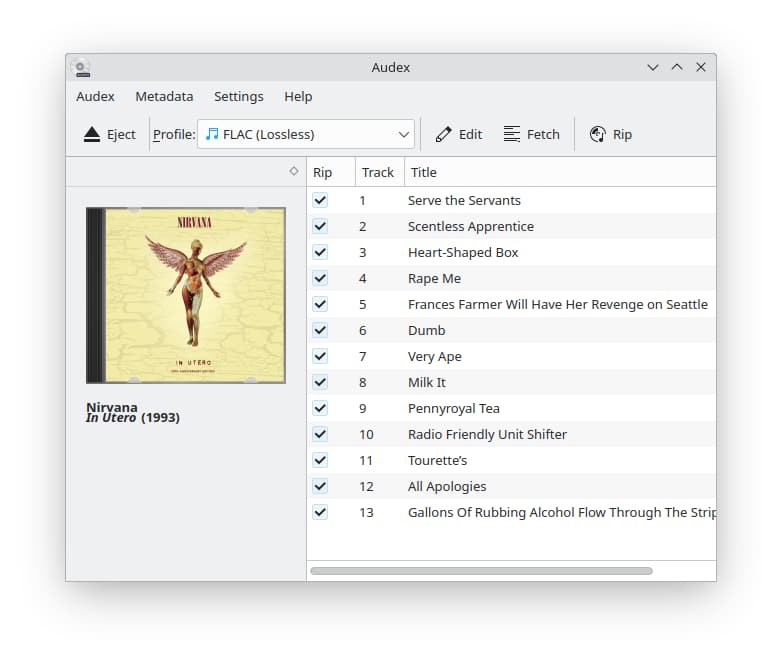Click the music note icon in Profile box
The image size is (783, 660).
[211, 135]
